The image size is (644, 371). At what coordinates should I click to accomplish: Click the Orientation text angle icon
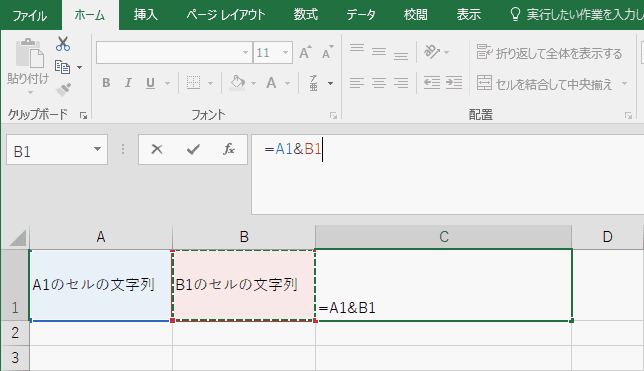(x=432, y=52)
